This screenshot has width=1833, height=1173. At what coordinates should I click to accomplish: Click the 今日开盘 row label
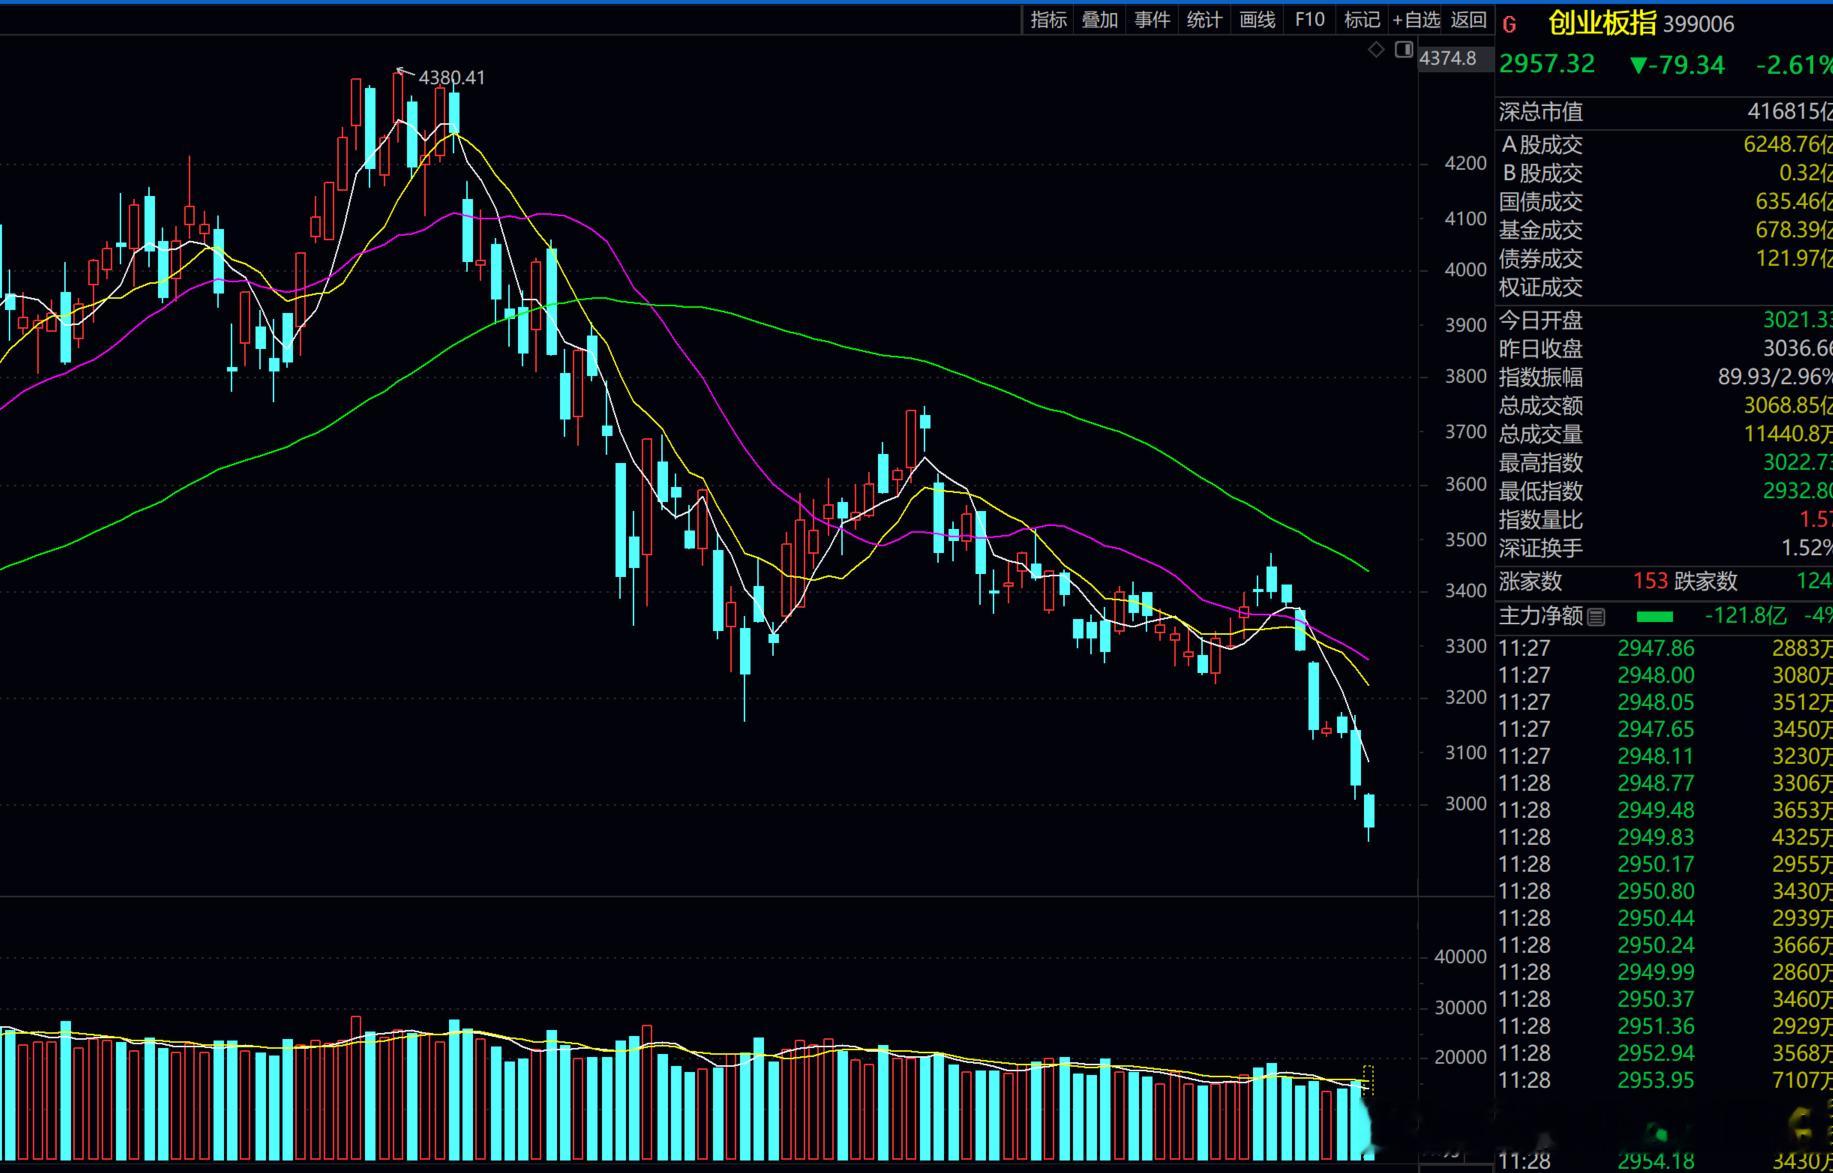click(1541, 320)
